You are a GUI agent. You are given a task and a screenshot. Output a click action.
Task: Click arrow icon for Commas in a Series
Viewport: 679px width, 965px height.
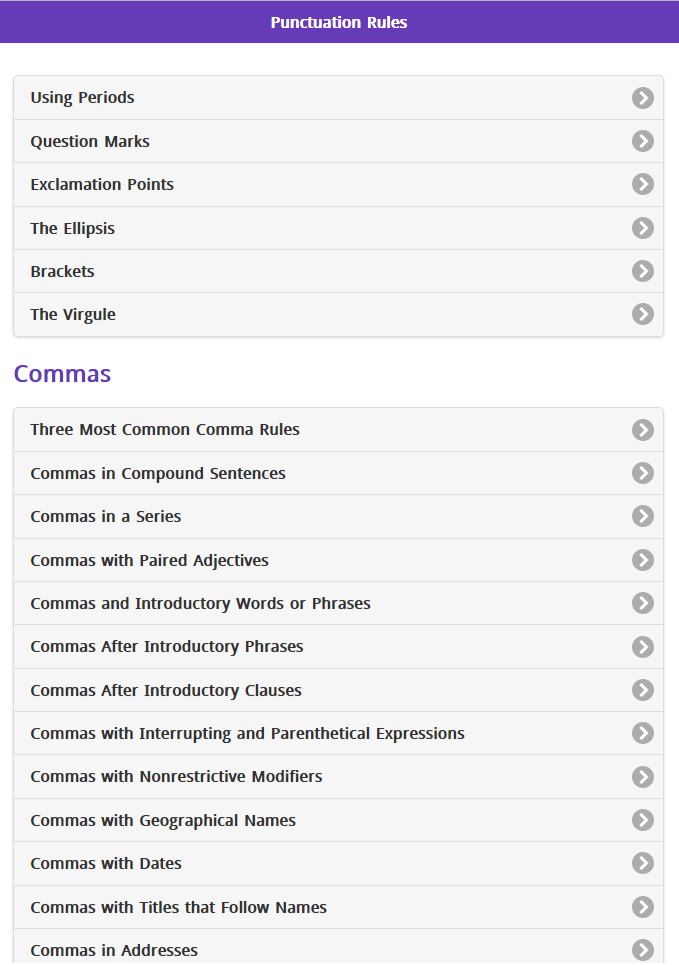pyautogui.click(x=643, y=516)
